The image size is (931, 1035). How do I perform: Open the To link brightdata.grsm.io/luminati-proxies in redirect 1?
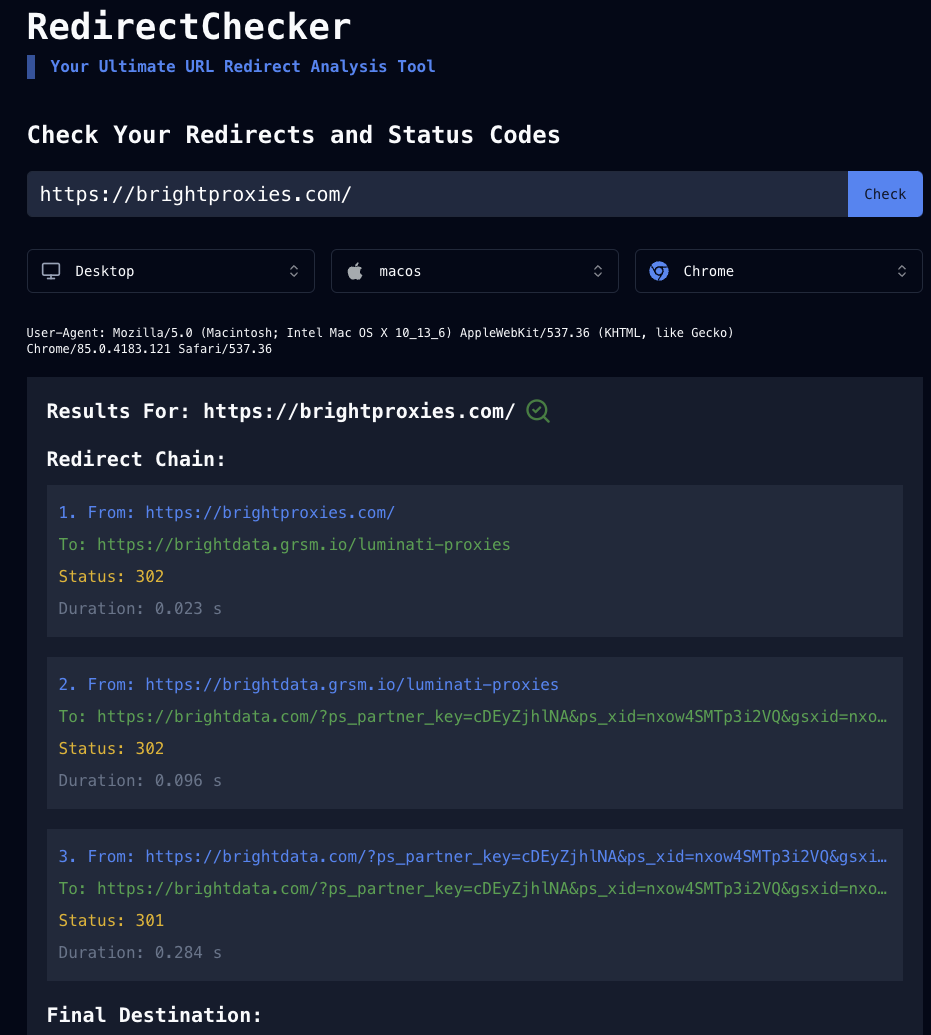coord(304,545)
